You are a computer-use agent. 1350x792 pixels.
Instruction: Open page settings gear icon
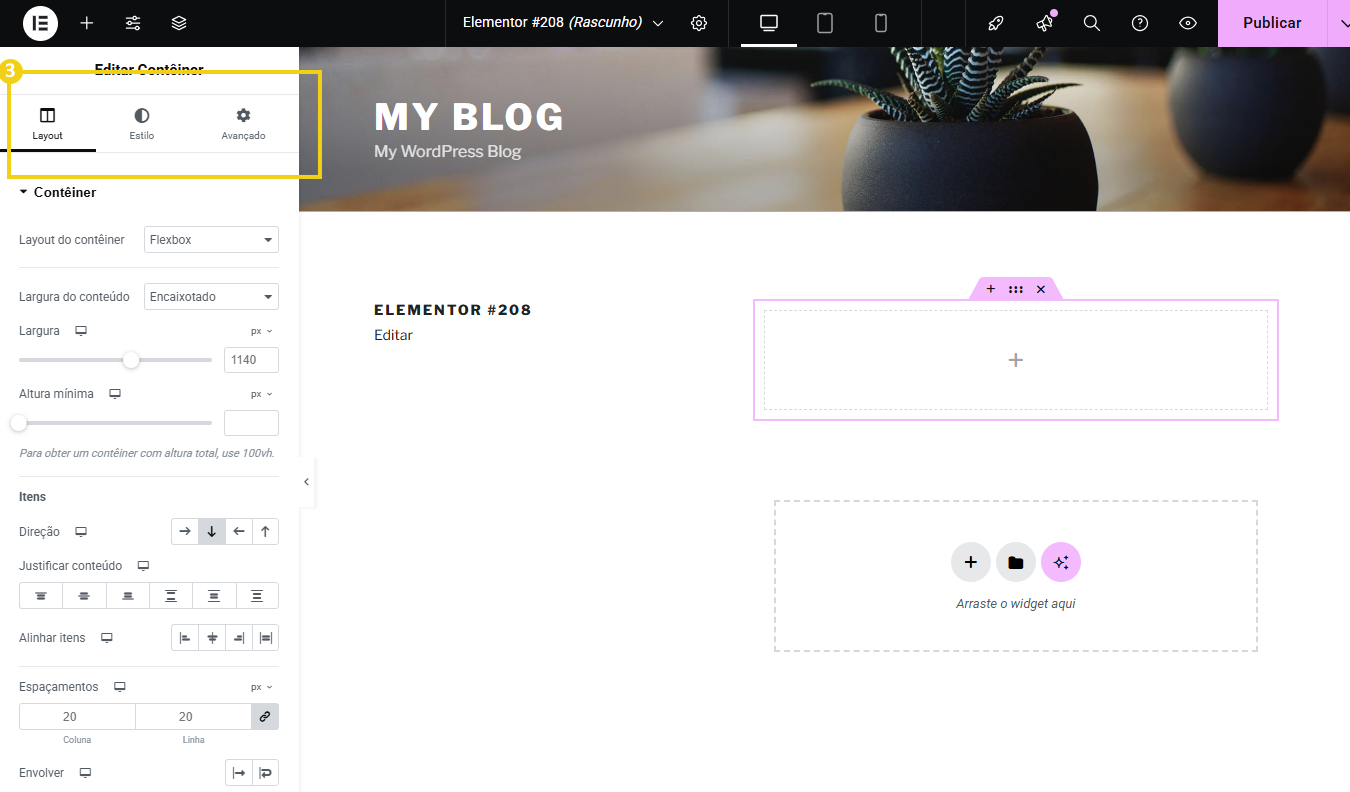tap(699, 23)
